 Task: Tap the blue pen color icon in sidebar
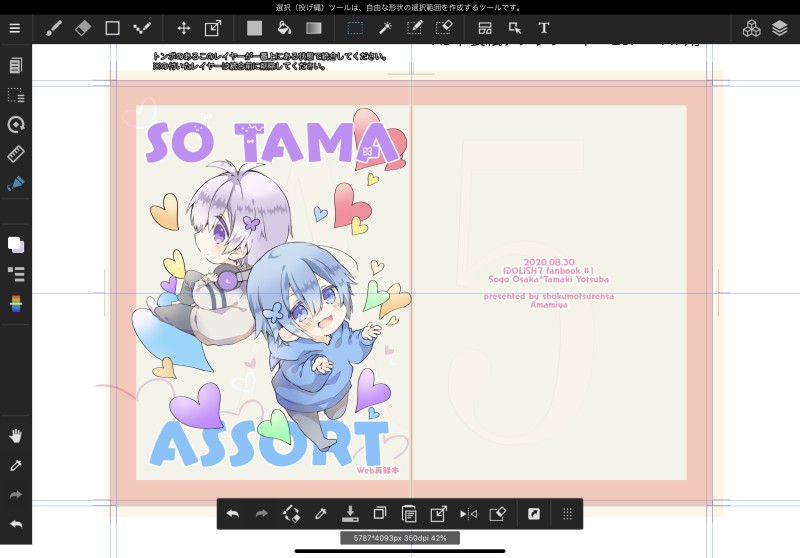tap(16, 183)
